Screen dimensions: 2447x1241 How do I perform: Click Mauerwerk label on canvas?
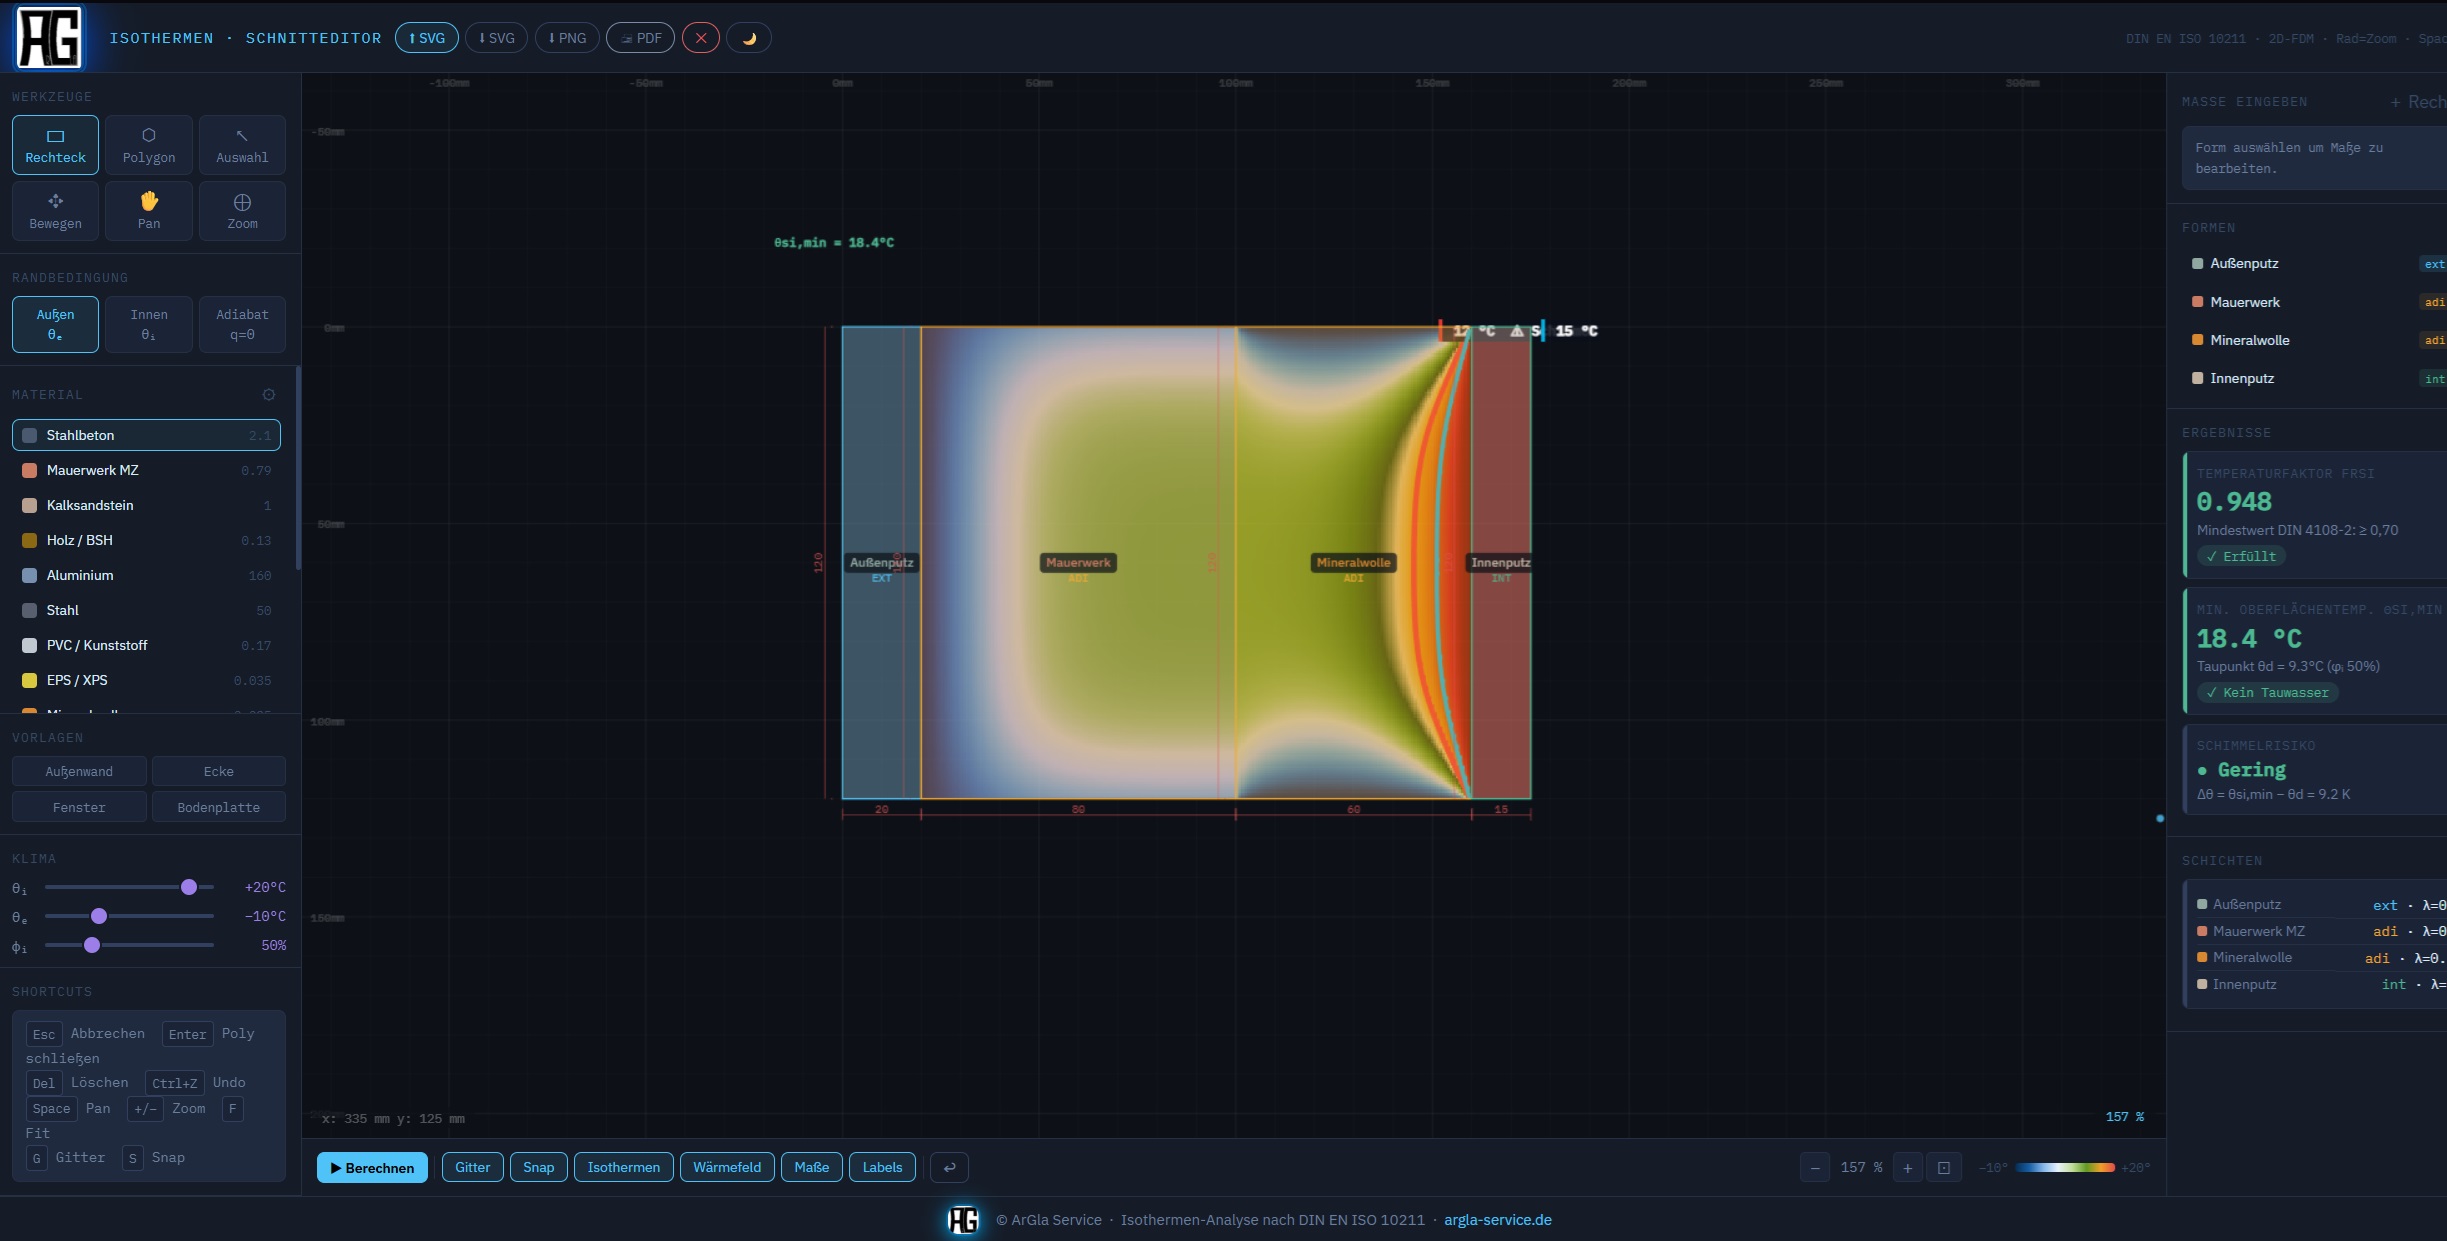coord(1078,563)
